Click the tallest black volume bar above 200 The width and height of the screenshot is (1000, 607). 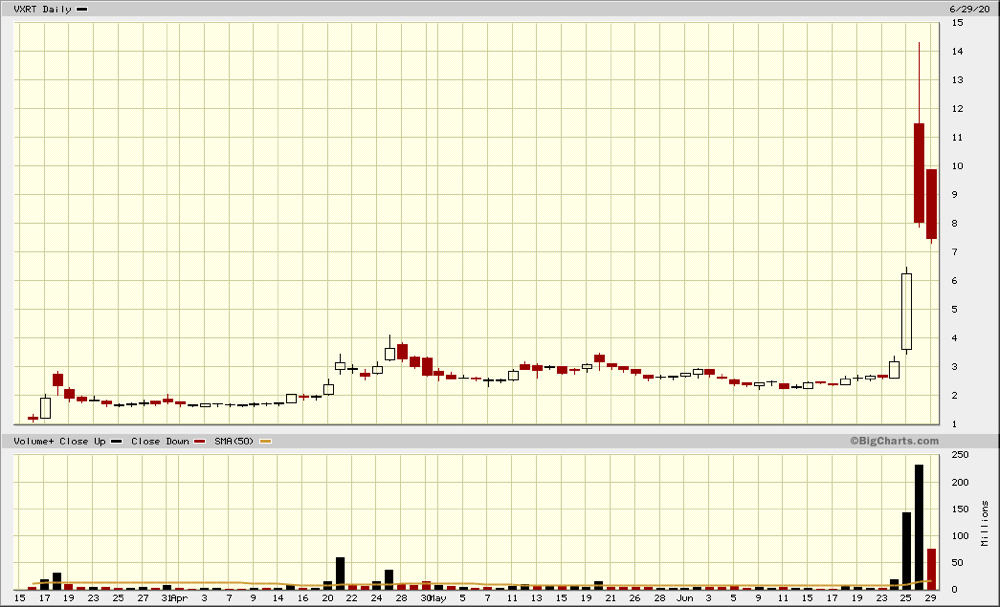click(x=919, y=527)
